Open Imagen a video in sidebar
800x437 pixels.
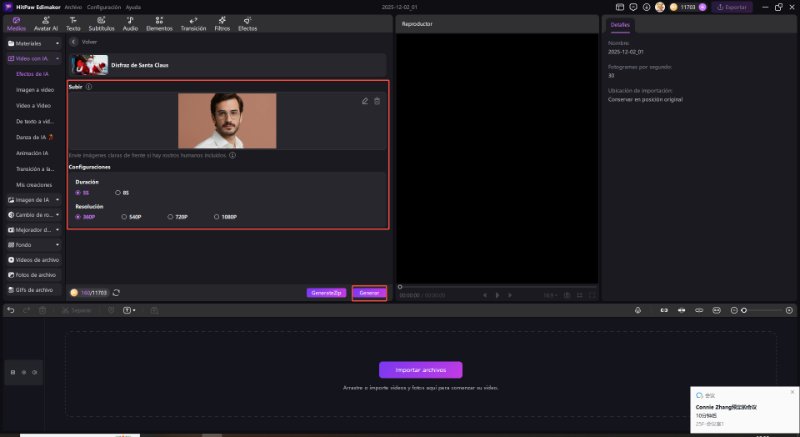pyautogui.click(x=36, y=90)
